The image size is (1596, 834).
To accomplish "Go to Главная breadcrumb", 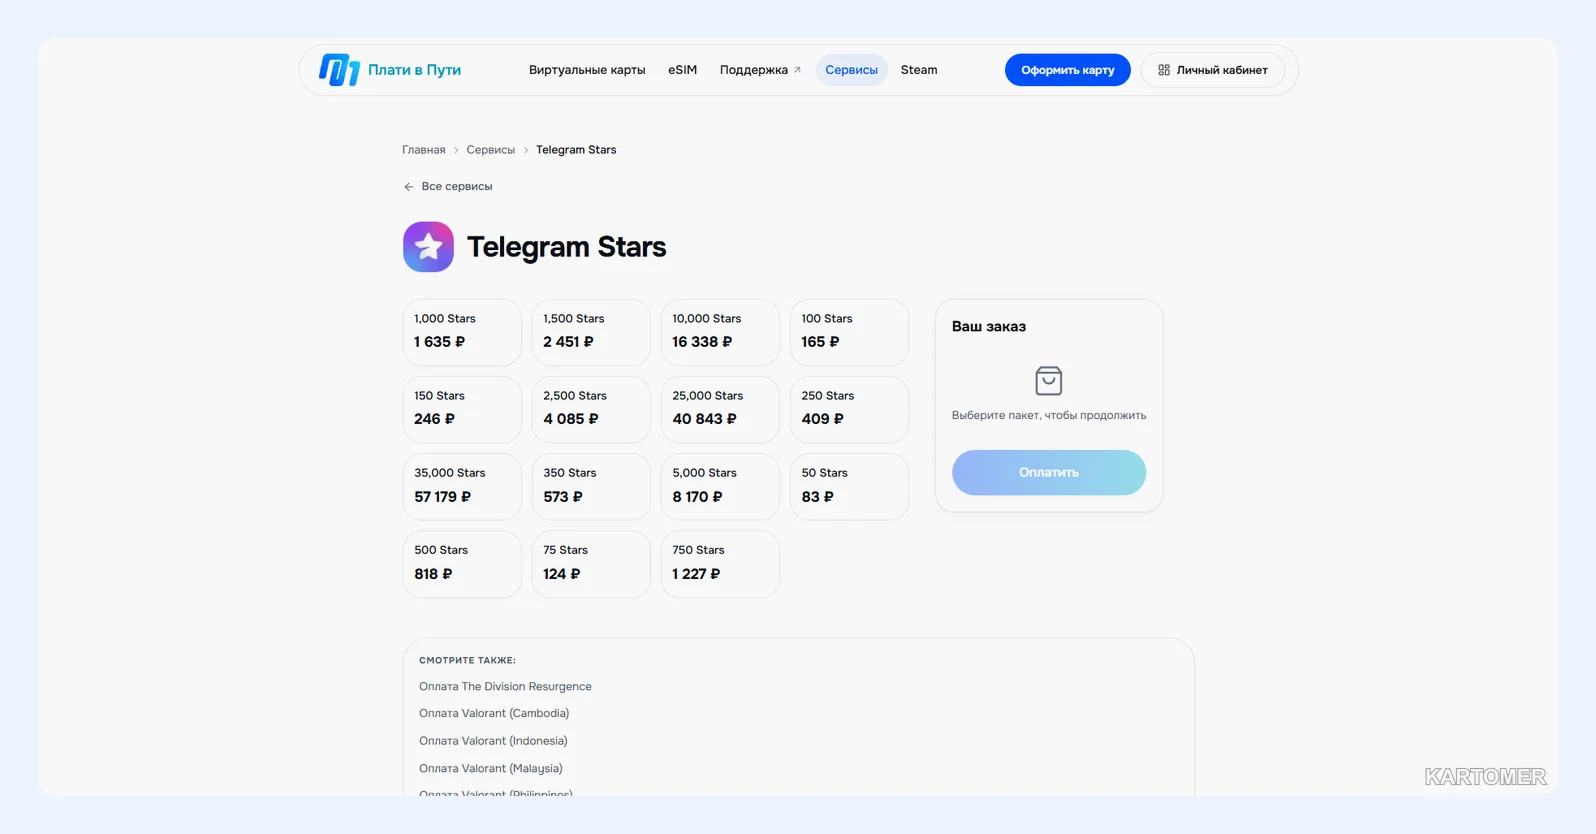I will coord(424,150).
